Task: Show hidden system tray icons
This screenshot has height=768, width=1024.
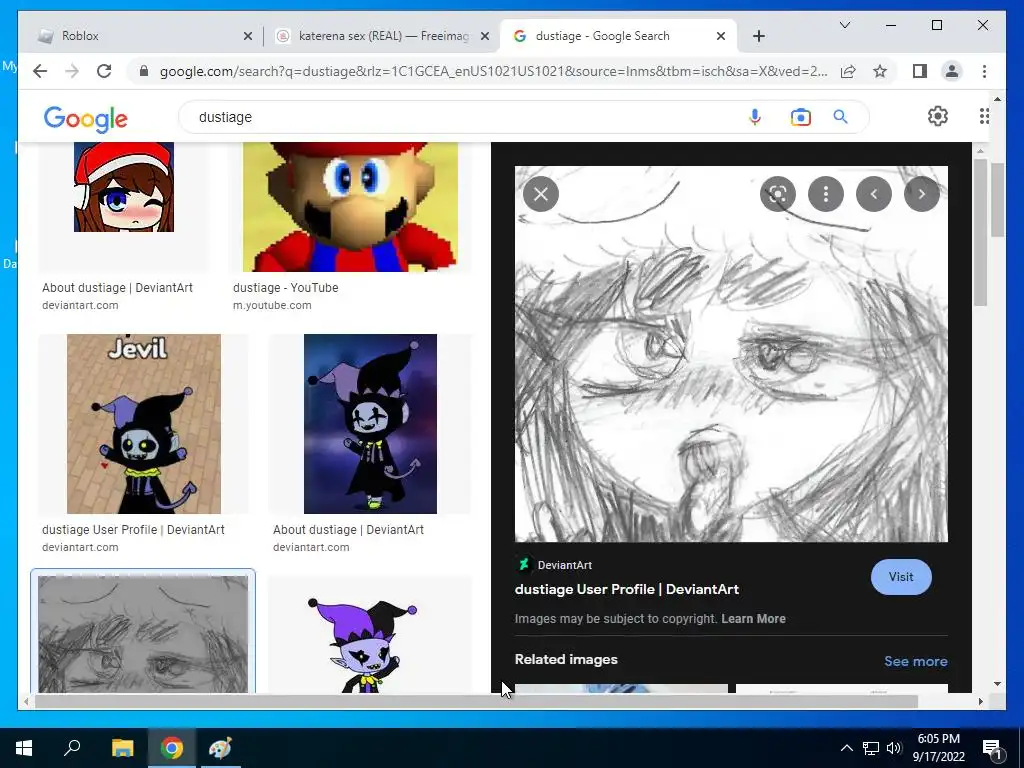Action: [846, 748]
